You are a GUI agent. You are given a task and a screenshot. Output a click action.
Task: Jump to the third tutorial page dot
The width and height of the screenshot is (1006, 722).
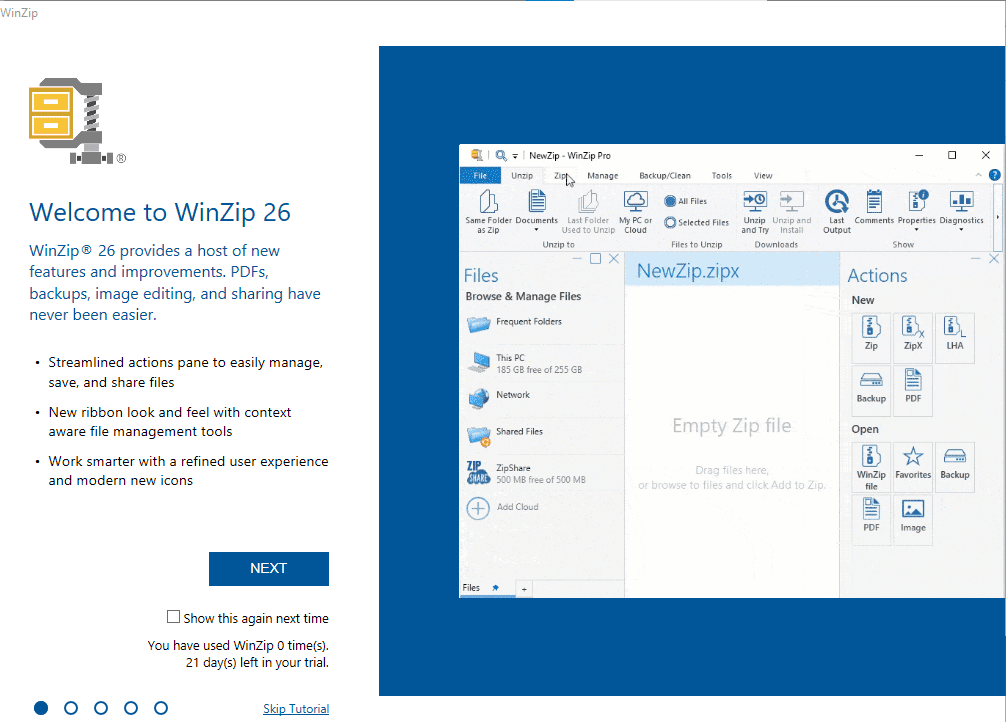tap(101, 708)
